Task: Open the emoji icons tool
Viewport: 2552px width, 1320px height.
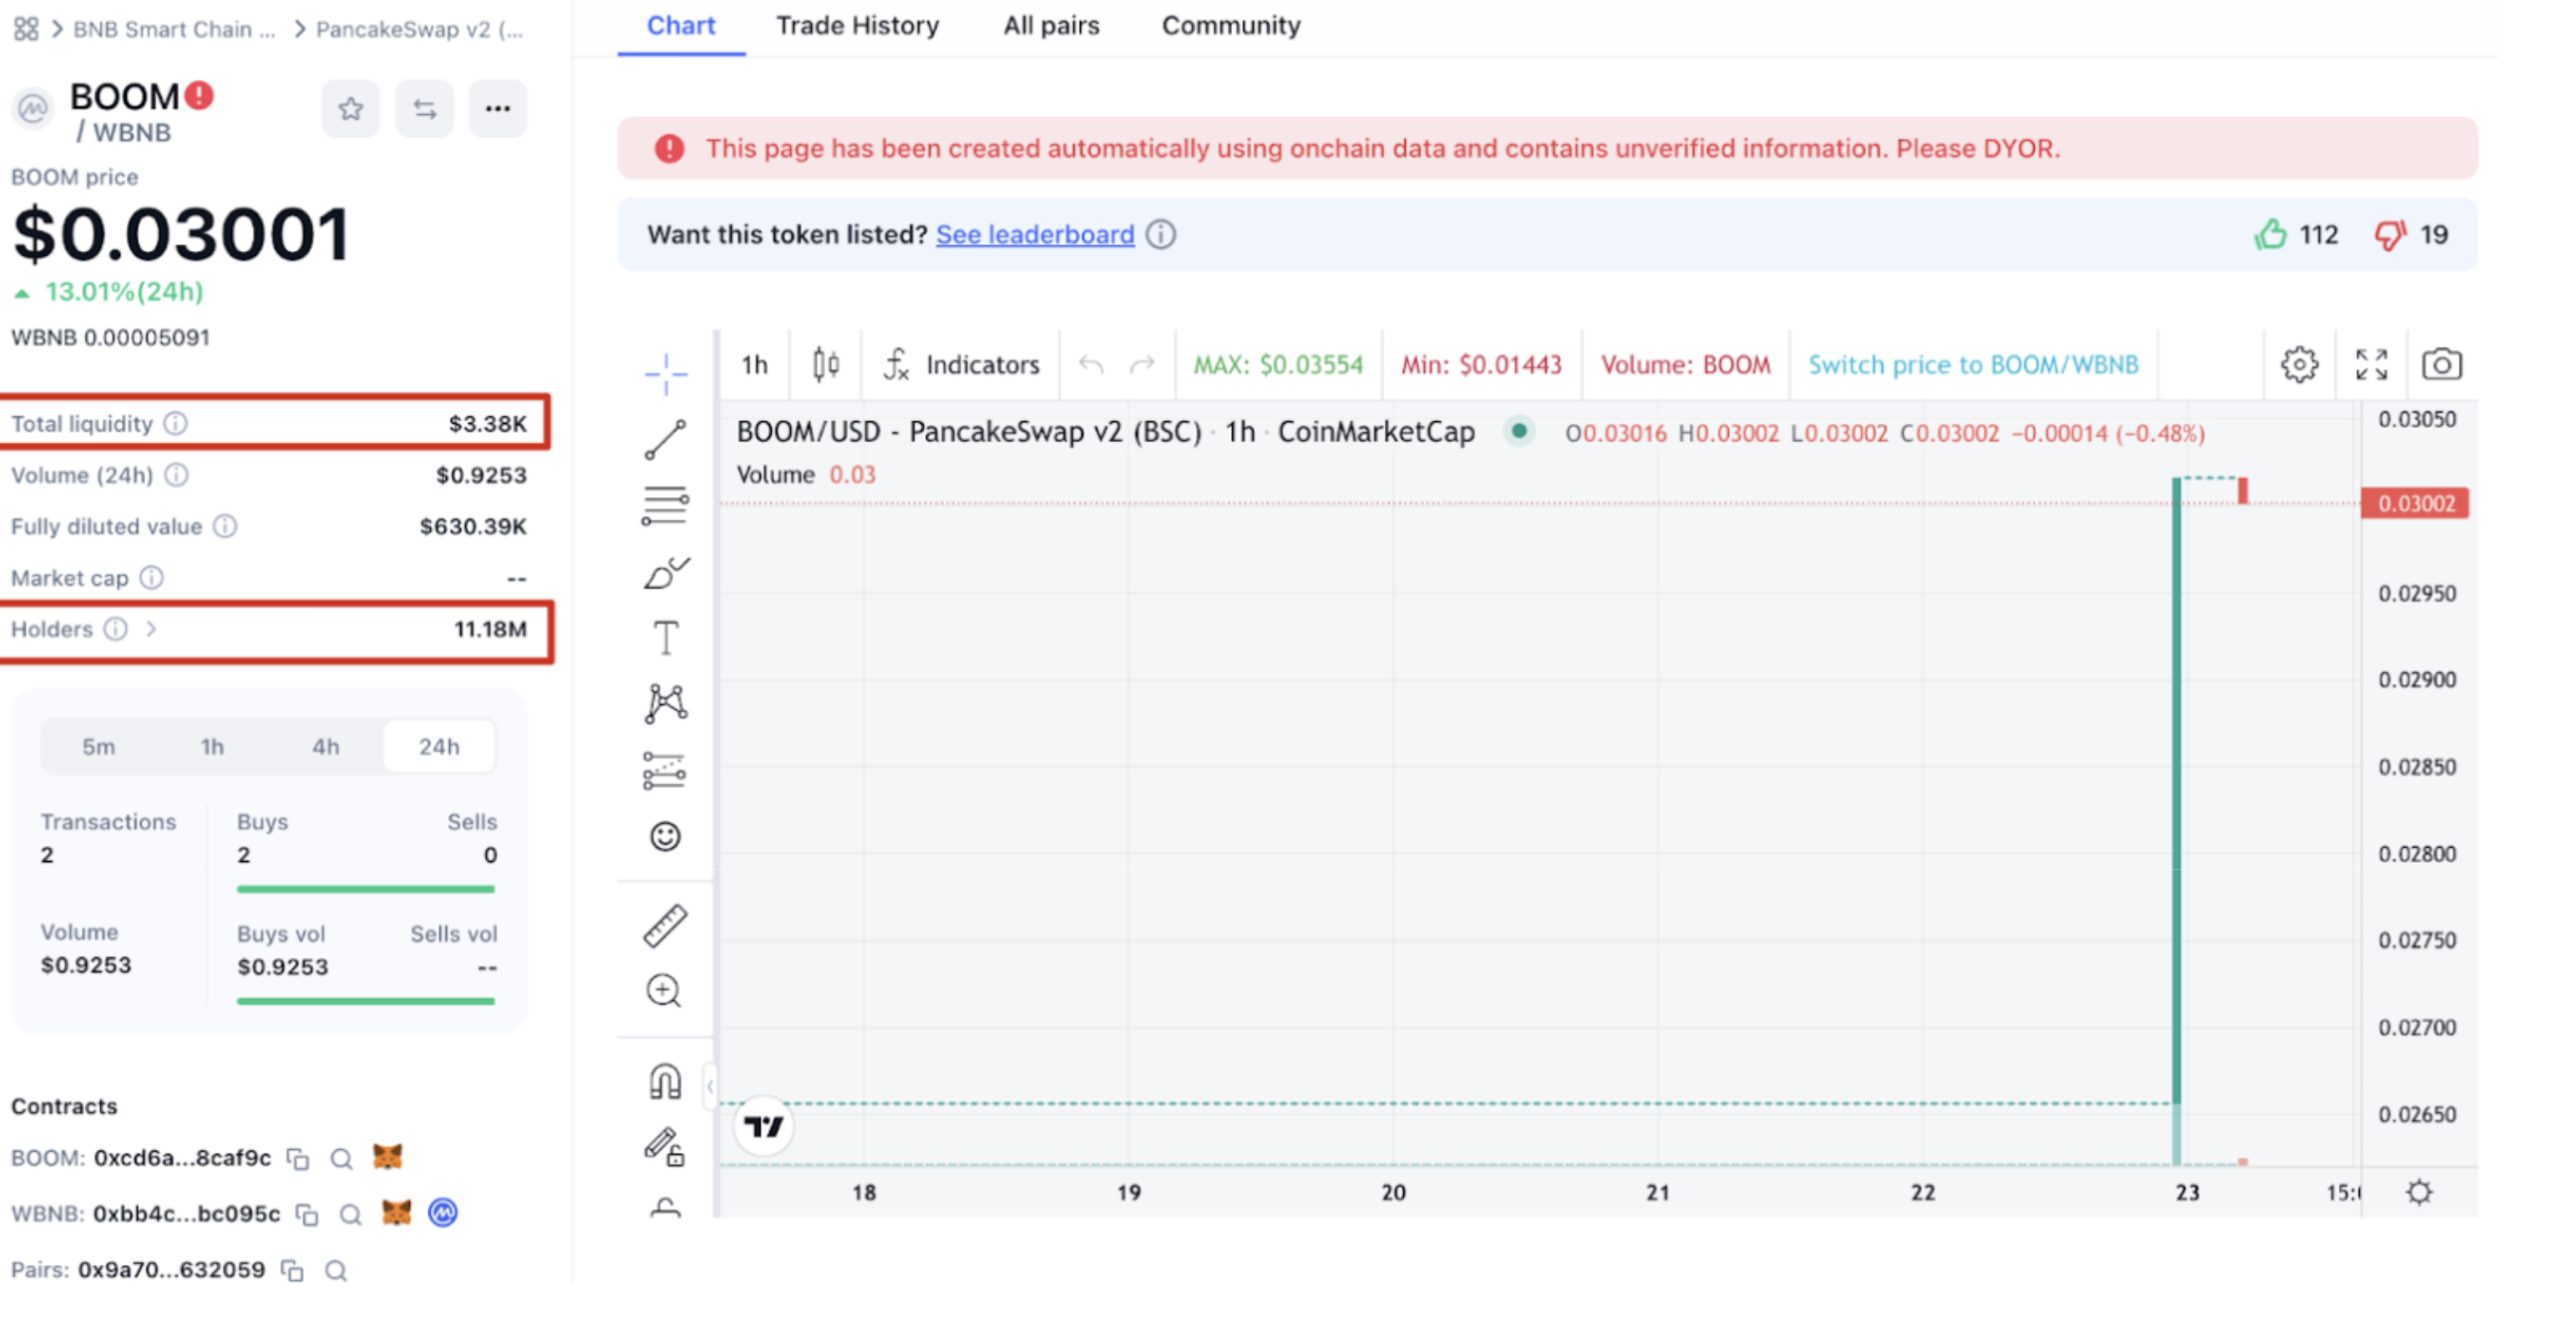Action: 665,835
